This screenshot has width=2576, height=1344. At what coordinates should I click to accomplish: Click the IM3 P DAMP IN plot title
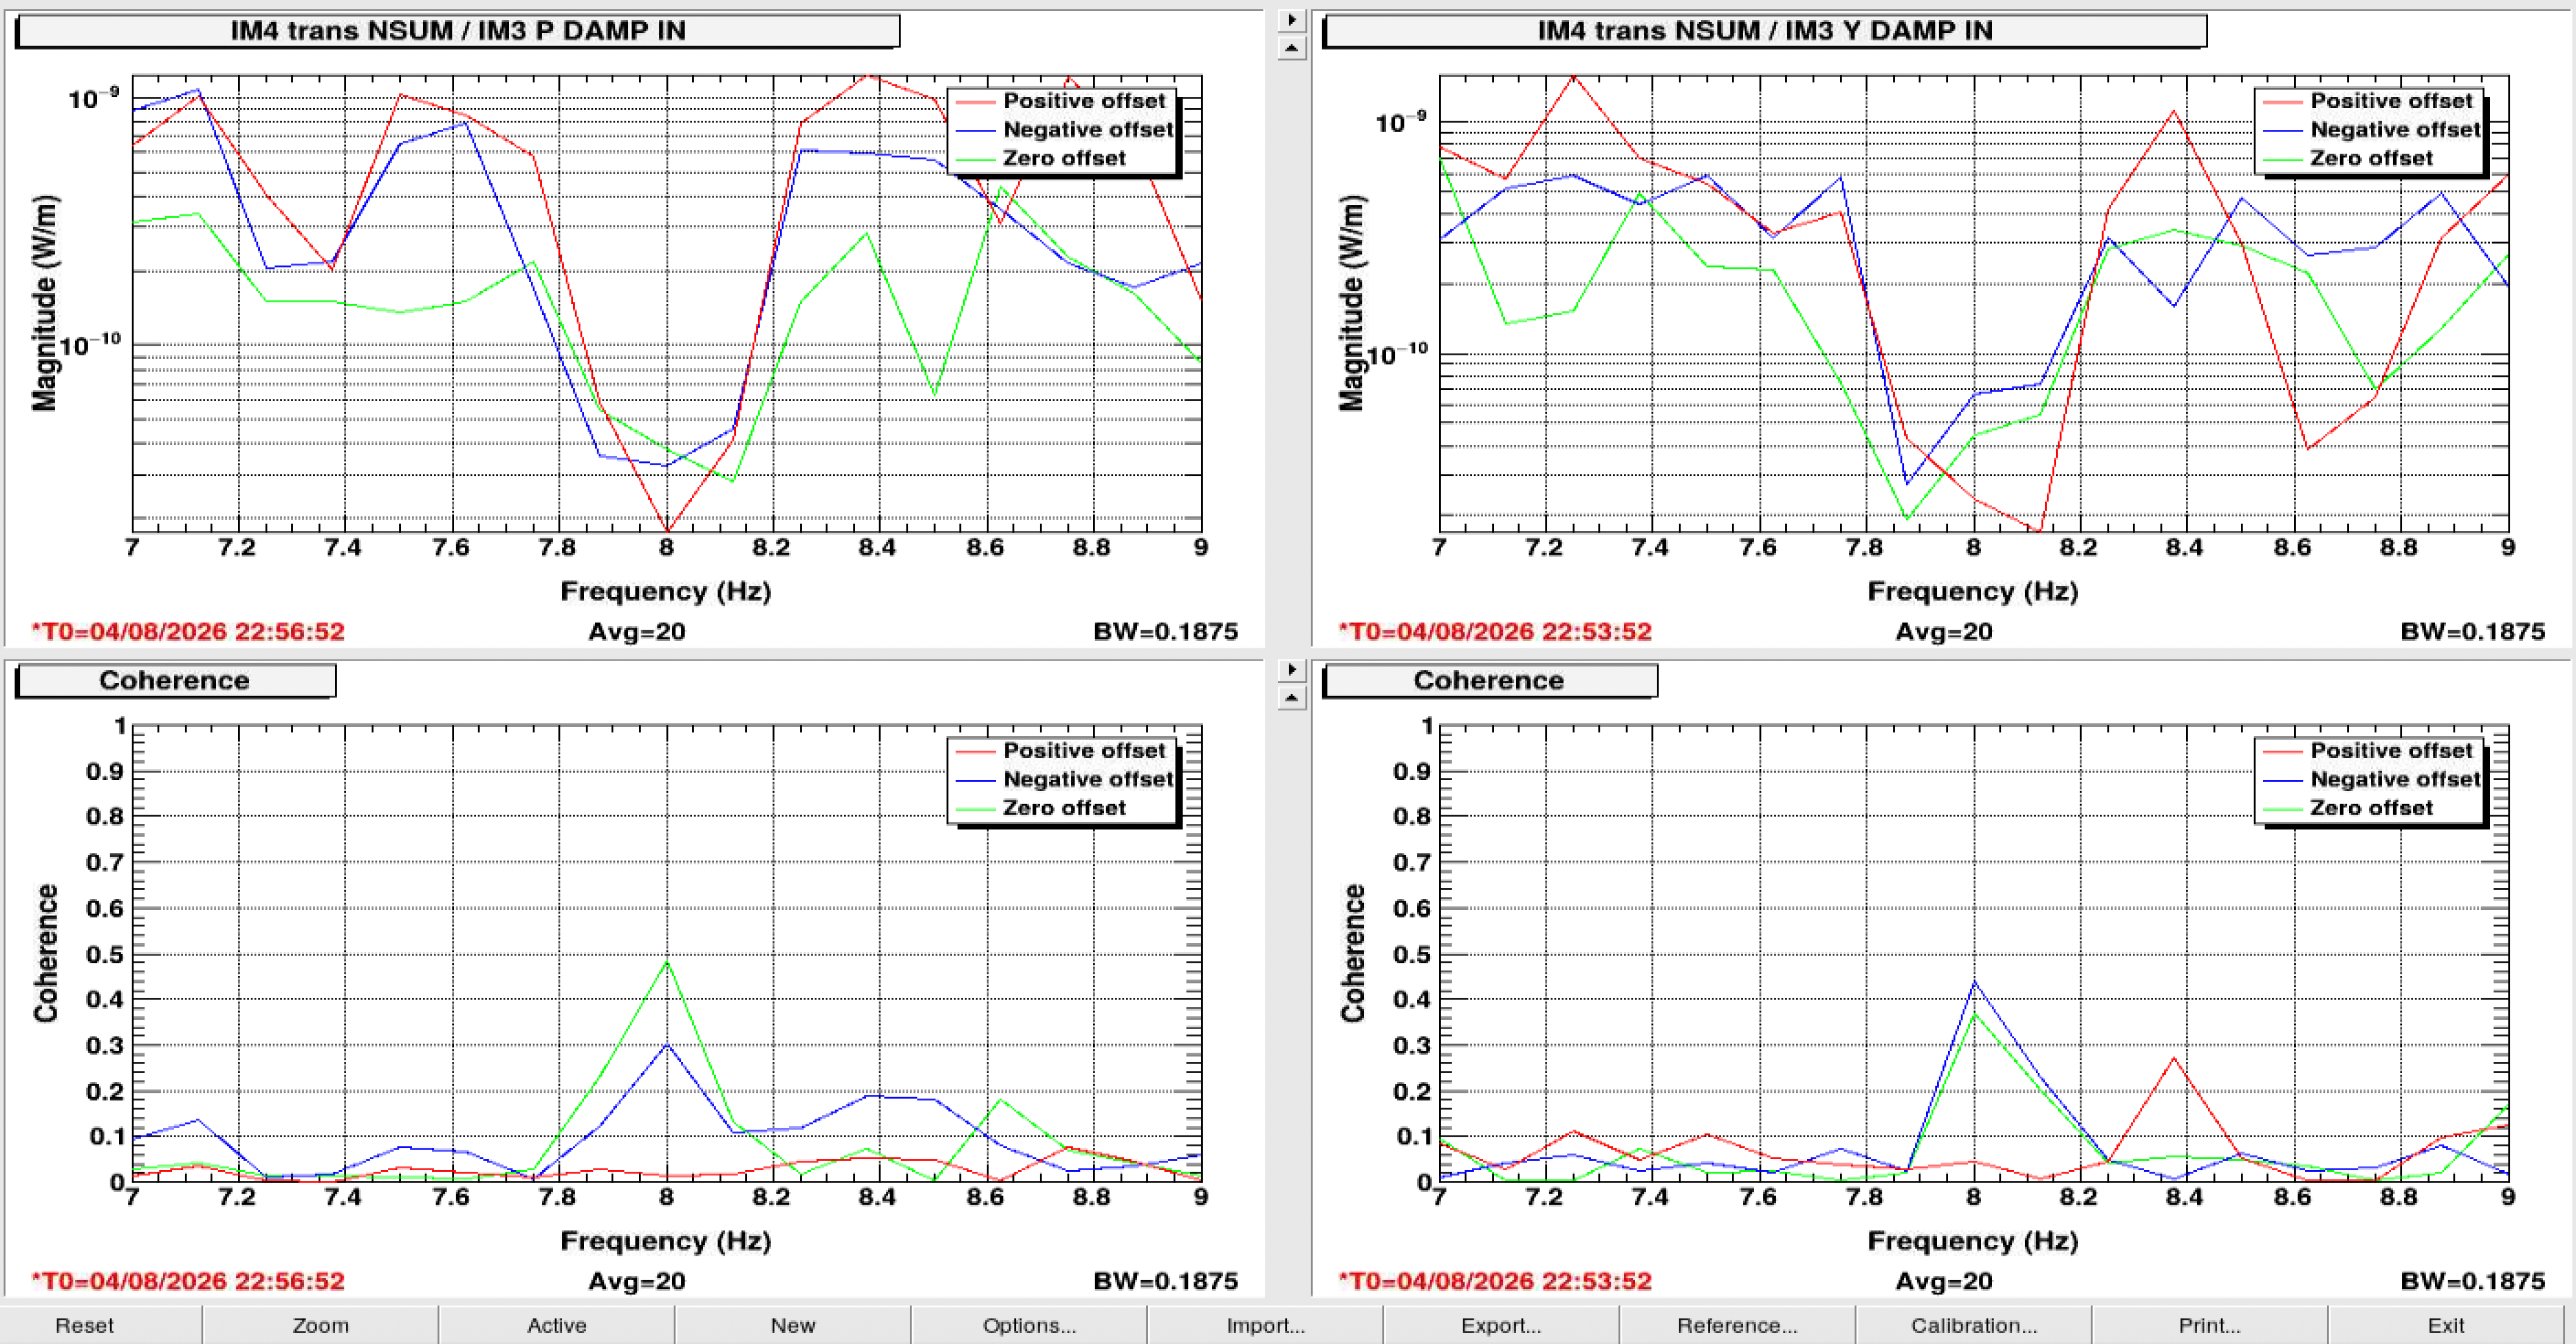[x=458, y=31]
